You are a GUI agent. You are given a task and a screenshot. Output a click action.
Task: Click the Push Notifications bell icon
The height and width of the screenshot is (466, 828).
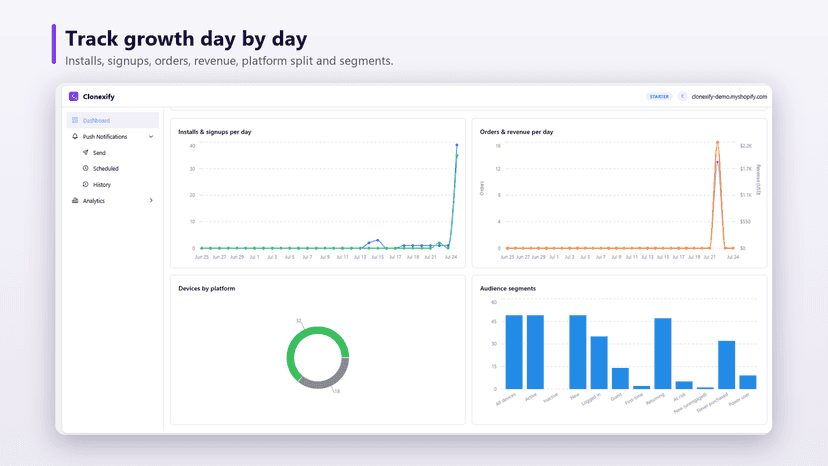75,136
